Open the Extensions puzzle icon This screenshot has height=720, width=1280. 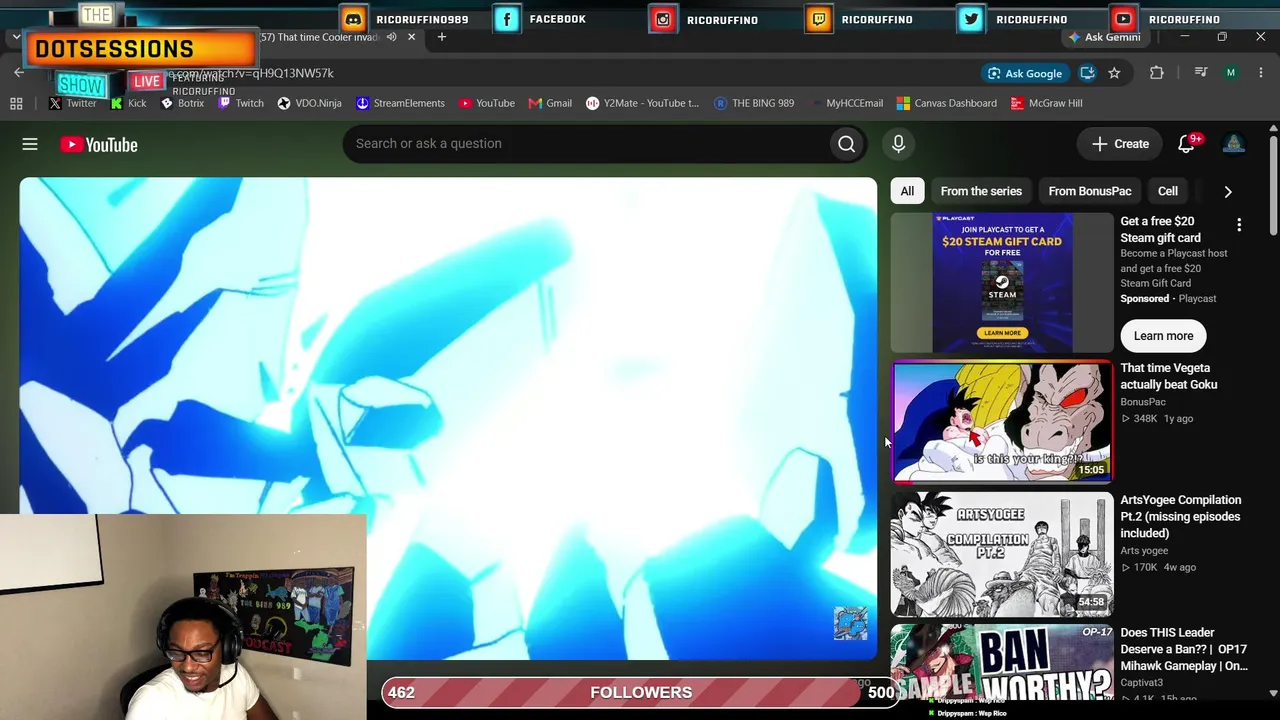(1157, 73)
